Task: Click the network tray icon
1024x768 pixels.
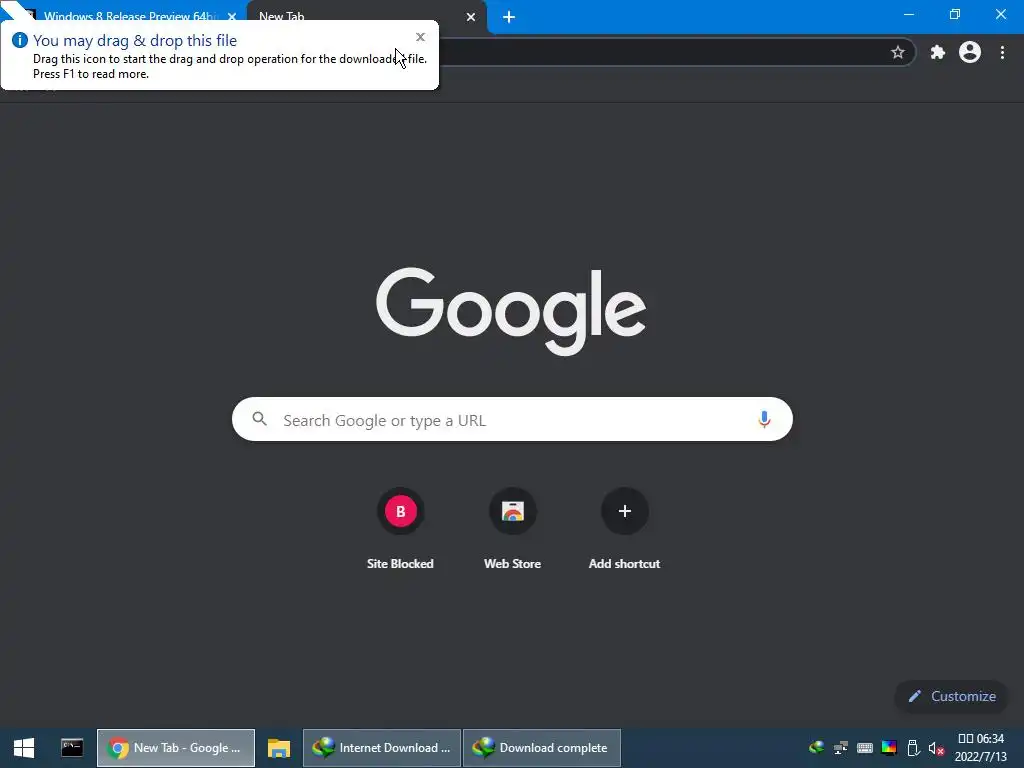Action: click(x=840, y=748)
